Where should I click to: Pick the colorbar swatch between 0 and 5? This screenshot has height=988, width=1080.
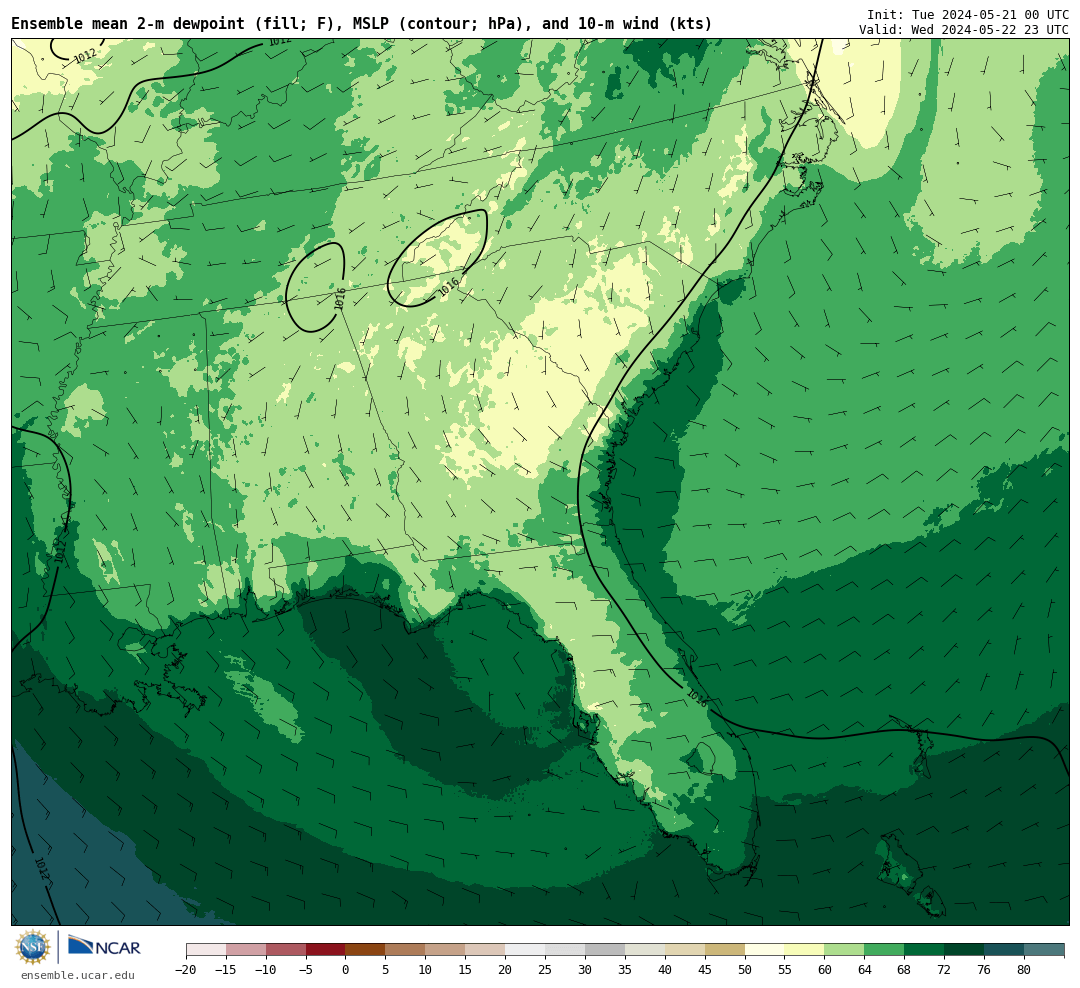tap(366, 950)
